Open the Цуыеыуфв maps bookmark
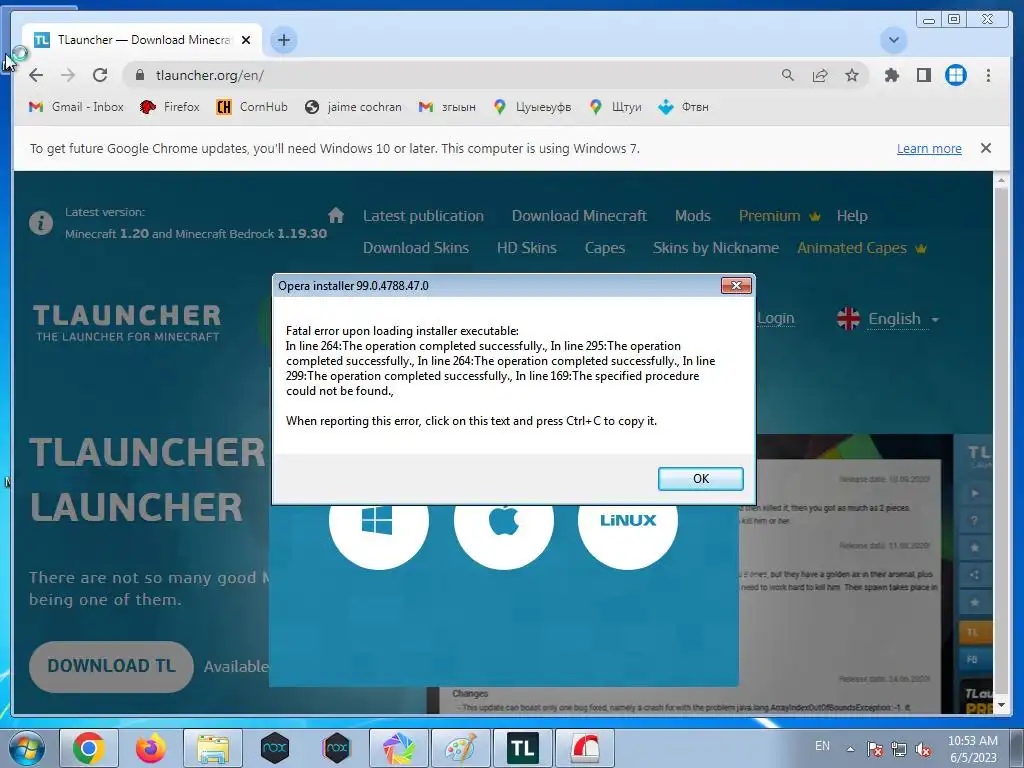Image resolution: width=1024 pixels, height=768 pixels. (x=532, y=106)
